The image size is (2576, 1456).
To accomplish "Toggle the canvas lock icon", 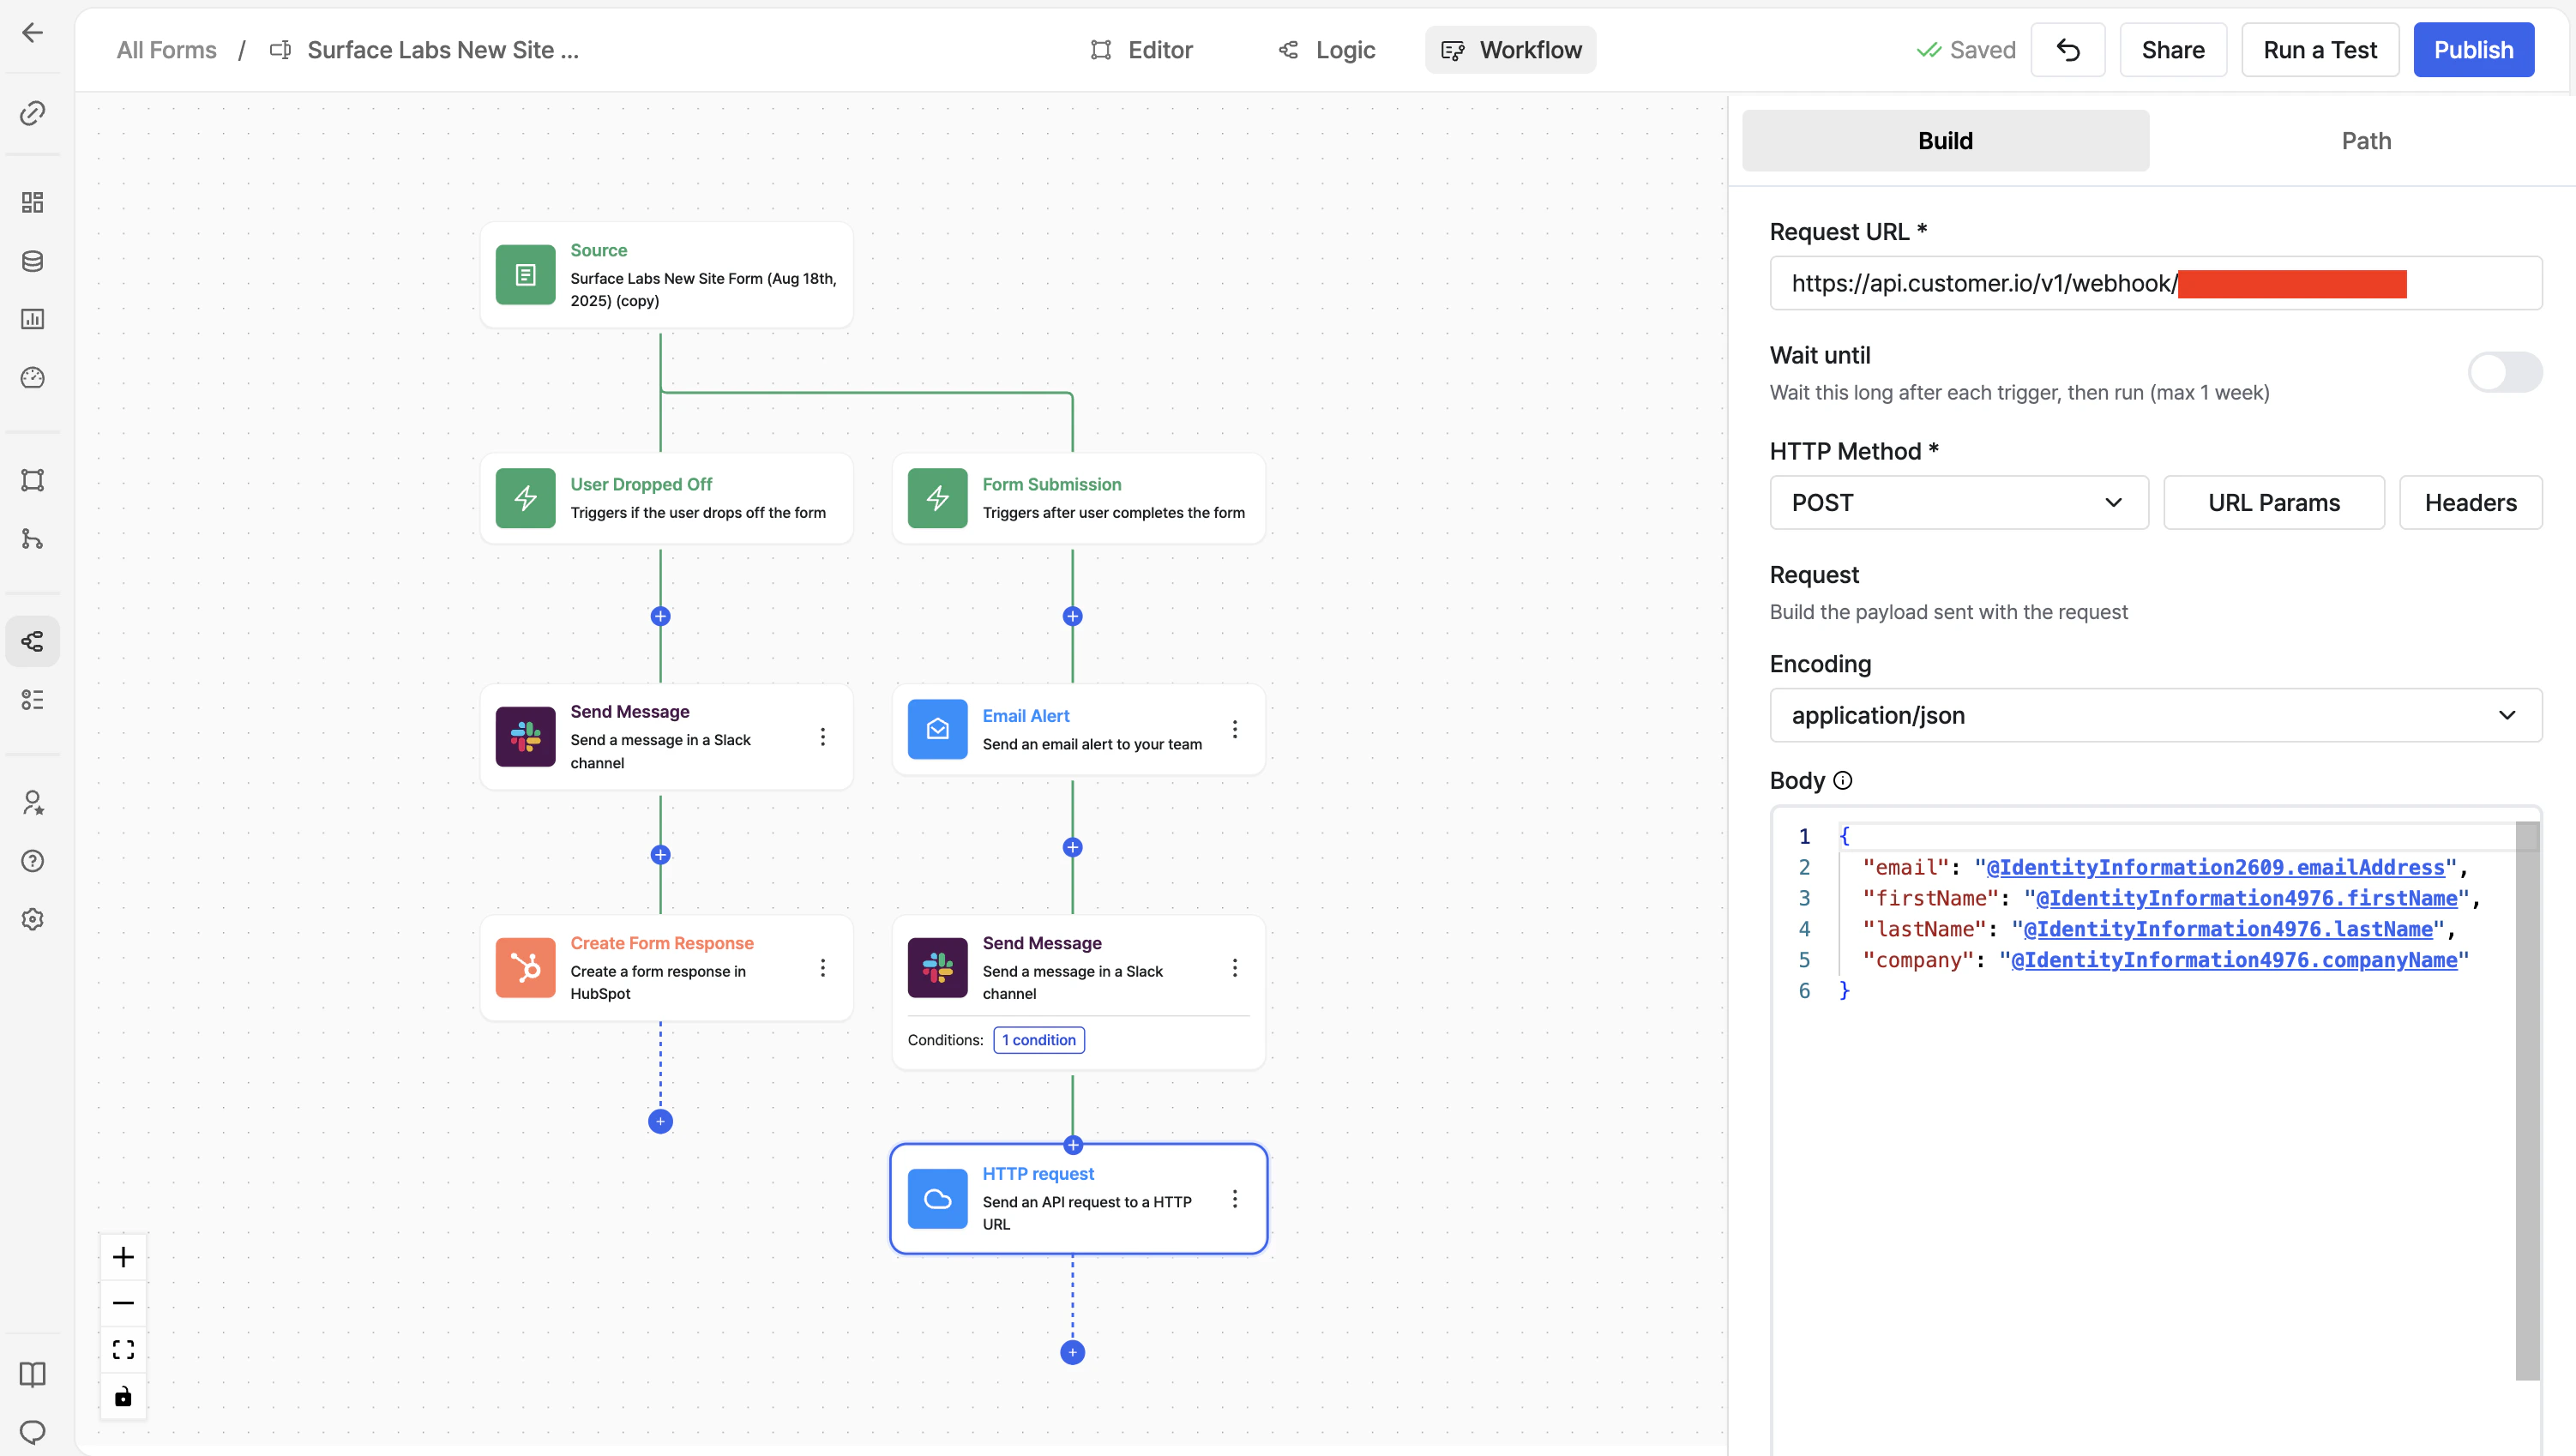I will [x=123, y=1396].
